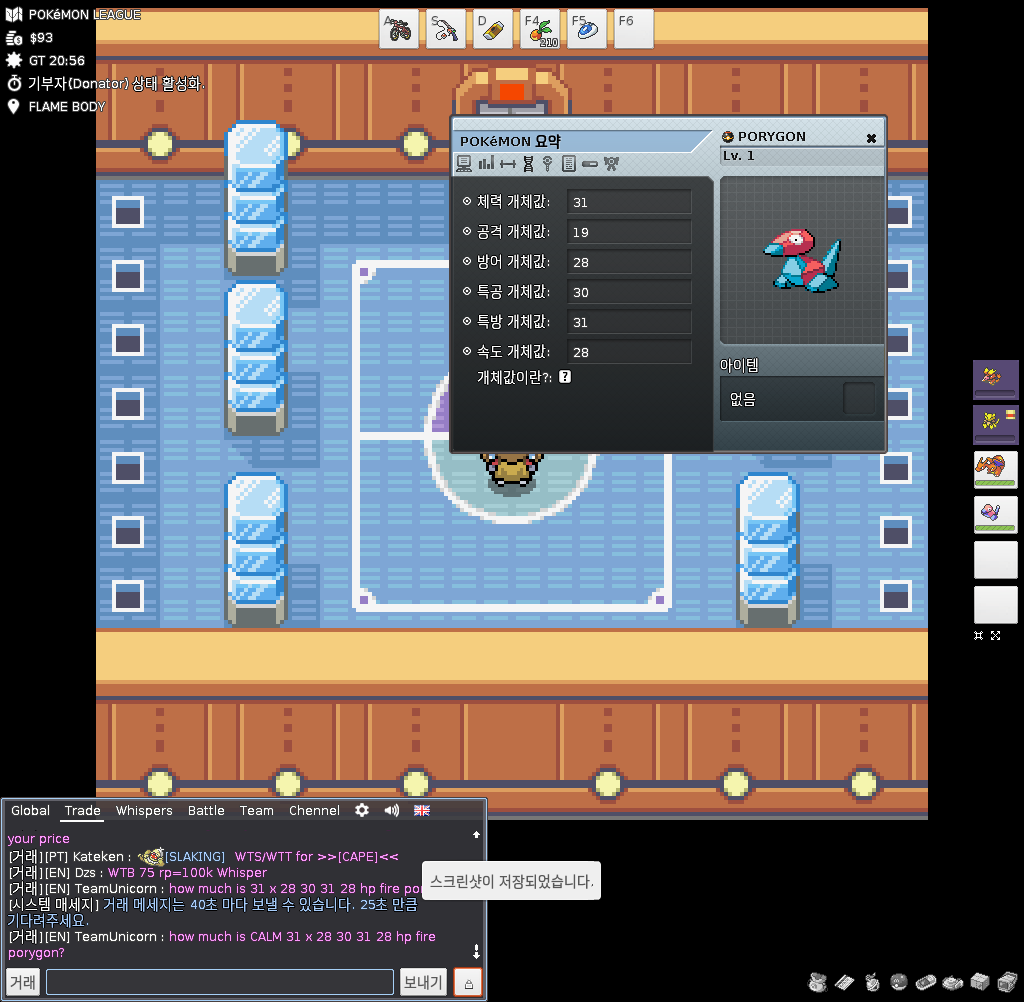Open chat language flag selector
1024x1002 pixels.
422,810
